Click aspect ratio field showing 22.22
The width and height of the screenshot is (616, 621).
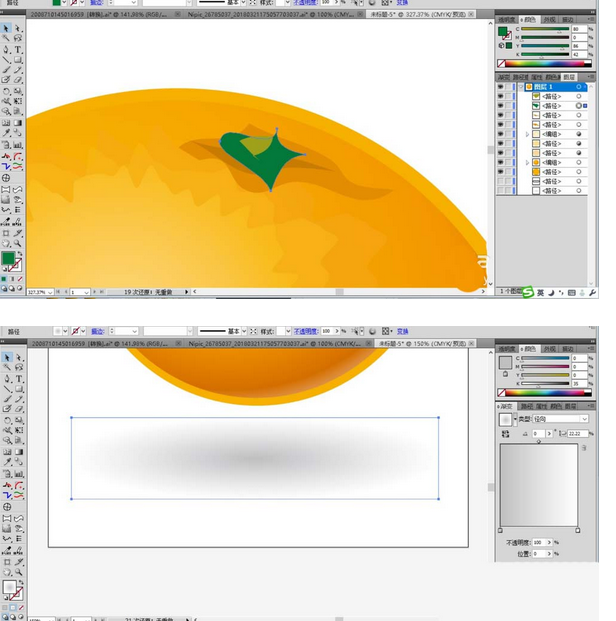(578, 434)
